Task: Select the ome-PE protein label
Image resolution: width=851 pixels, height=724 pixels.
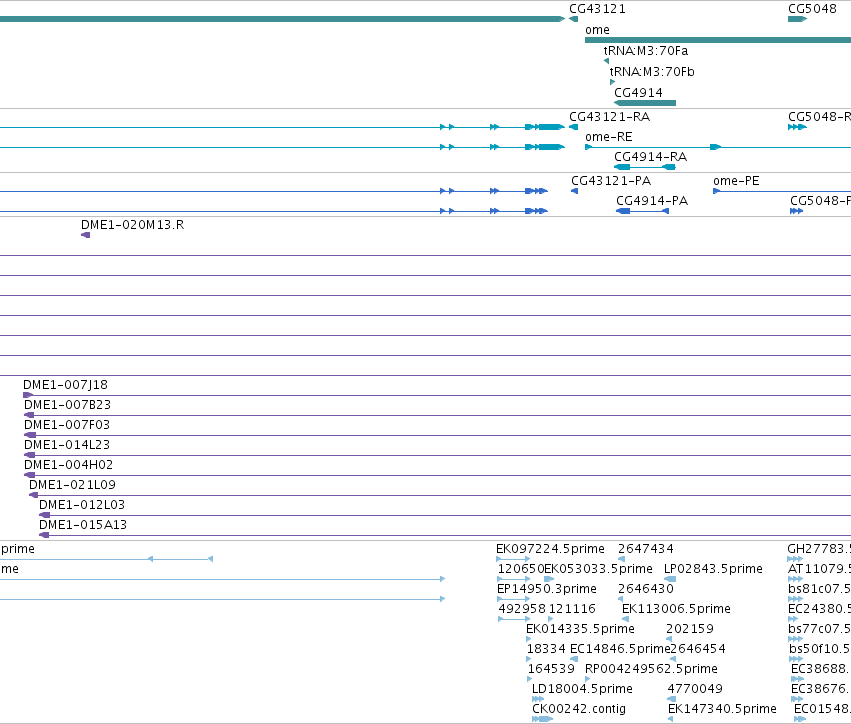Action: pyautogui.click(x=736, y=181)
